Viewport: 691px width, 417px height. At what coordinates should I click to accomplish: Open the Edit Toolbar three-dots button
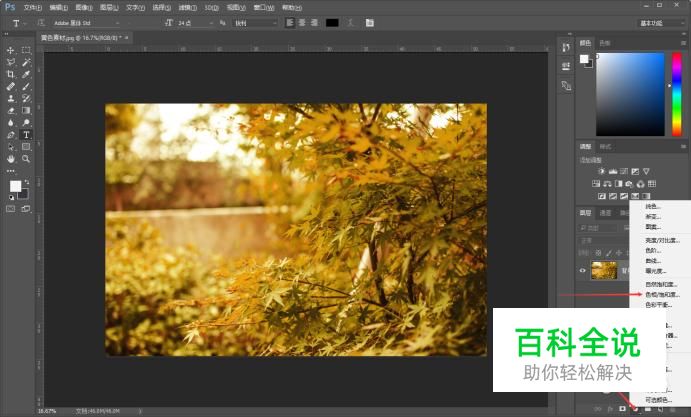tap(11, 171)
